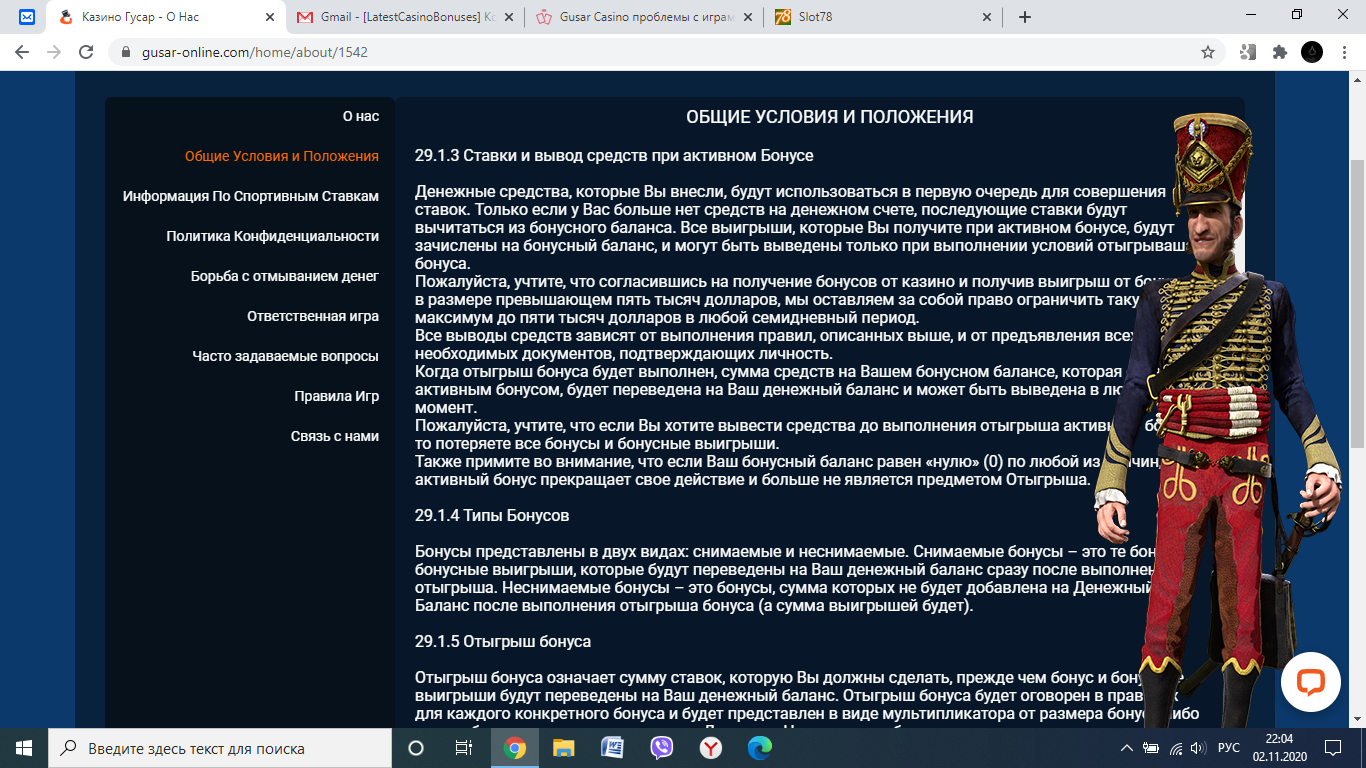This screenshot has width=1366, height=768.
Task: Switch the РУС input language
Action: [x=1229, y=748]
